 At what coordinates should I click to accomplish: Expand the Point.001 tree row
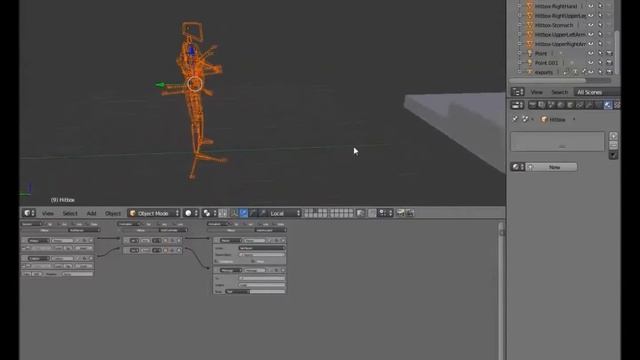tap(520, 62)
